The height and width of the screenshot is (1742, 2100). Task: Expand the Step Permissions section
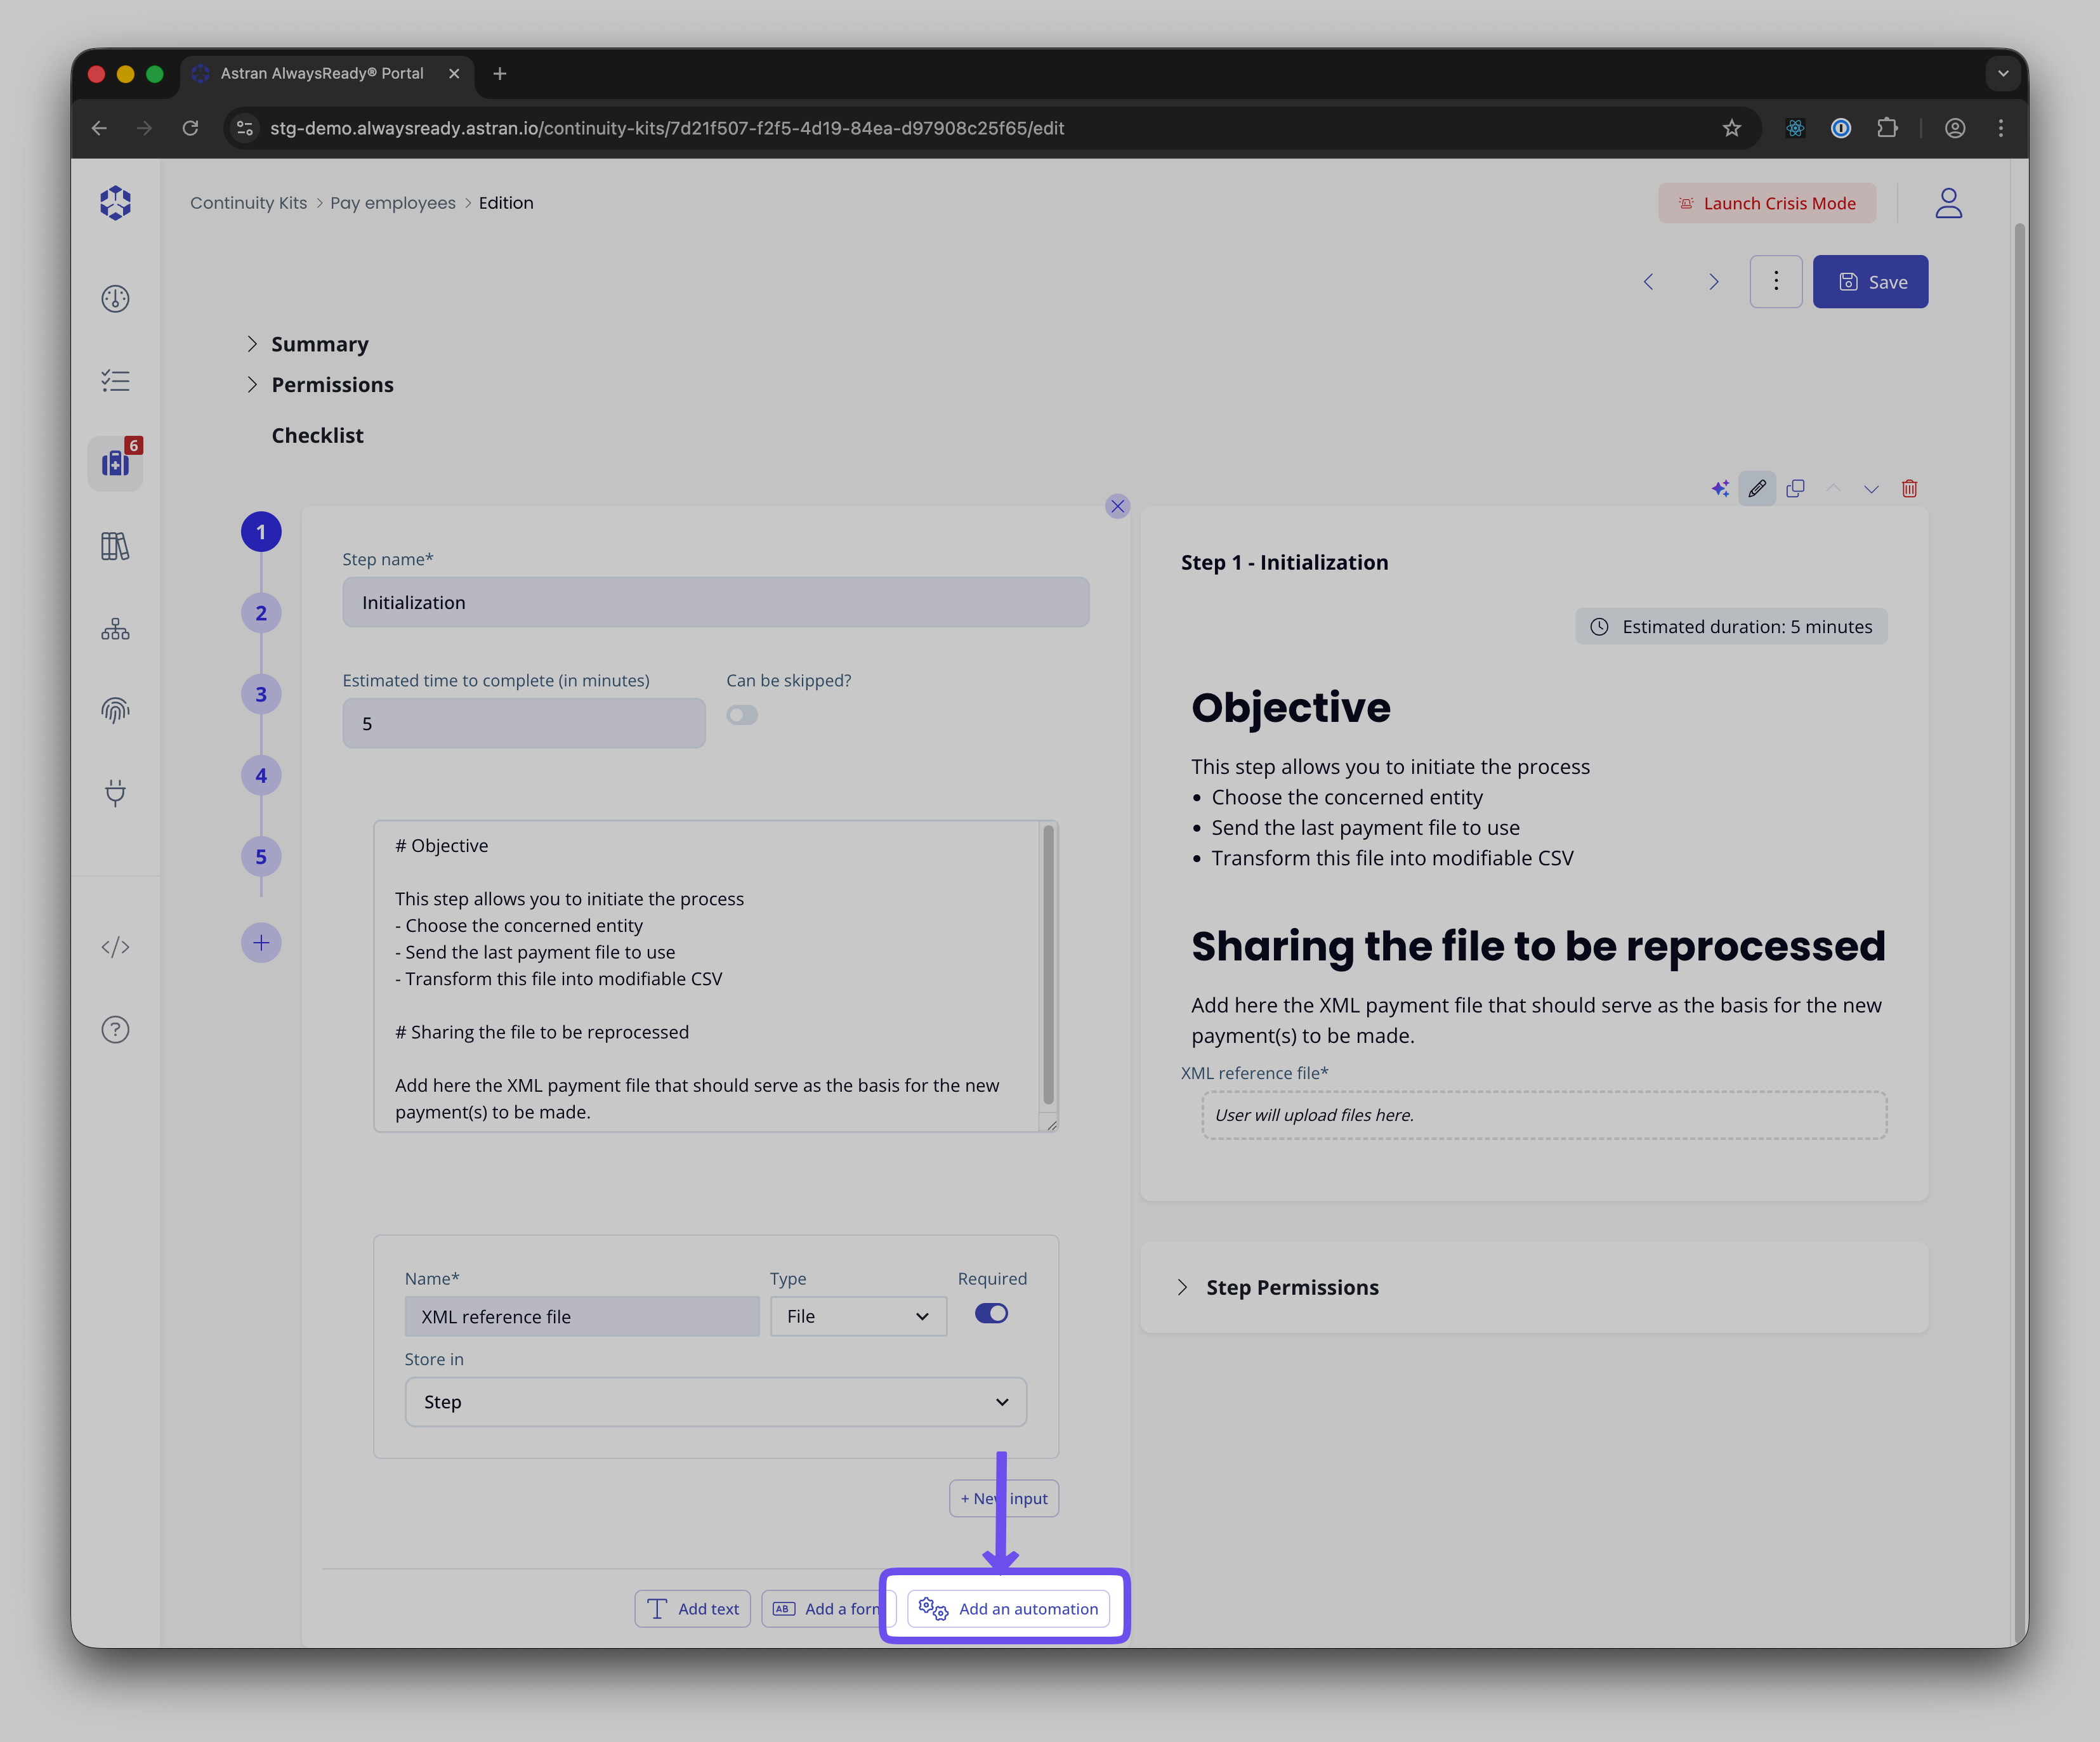[x=1291, y=1288]
